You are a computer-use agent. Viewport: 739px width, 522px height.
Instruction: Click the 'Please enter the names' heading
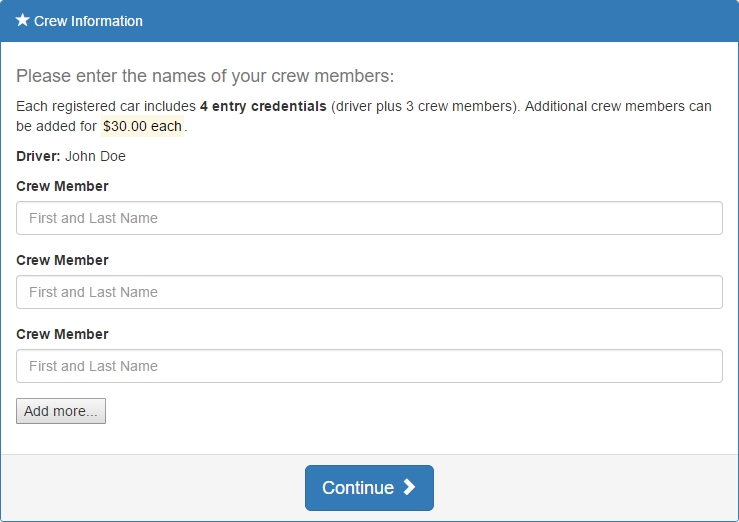[205, 76]
